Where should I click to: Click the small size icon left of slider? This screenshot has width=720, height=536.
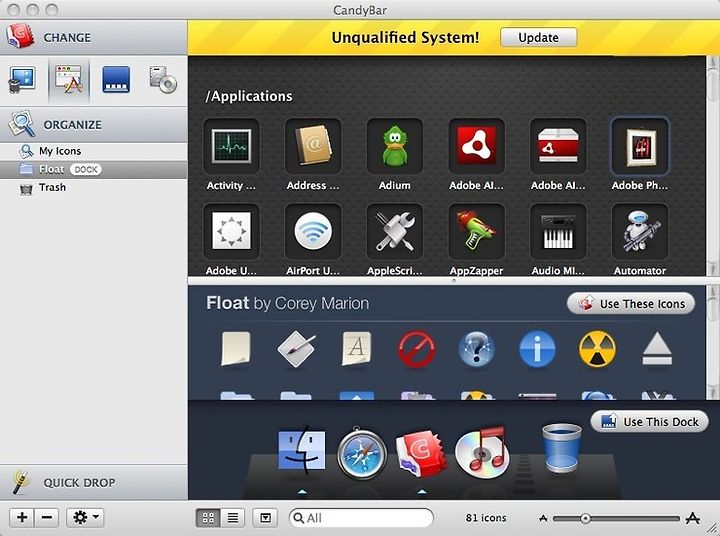(543, 519)
